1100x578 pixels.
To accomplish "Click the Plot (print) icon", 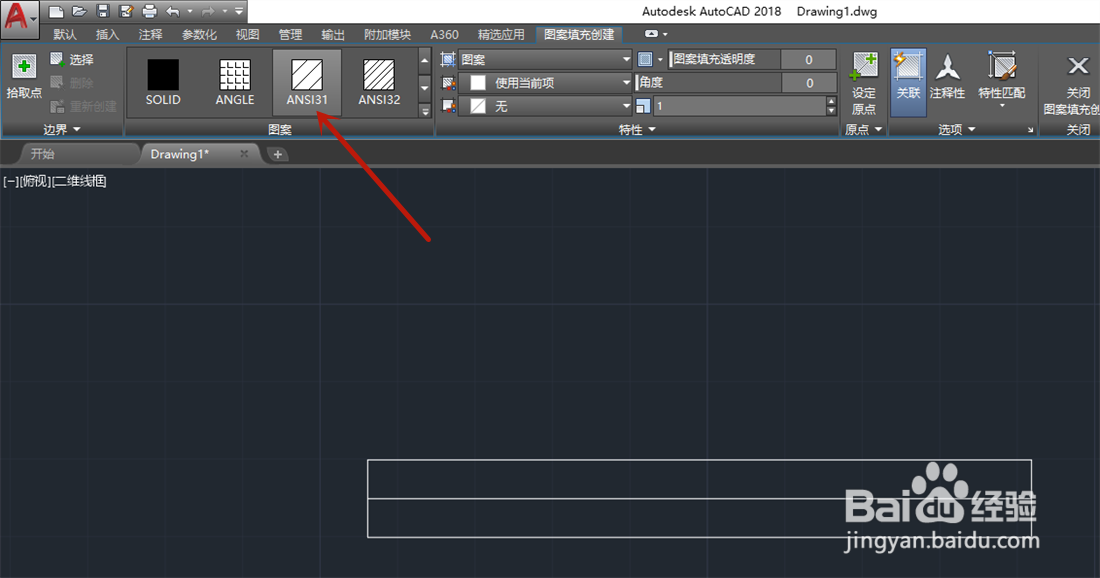I will point(149,11).
